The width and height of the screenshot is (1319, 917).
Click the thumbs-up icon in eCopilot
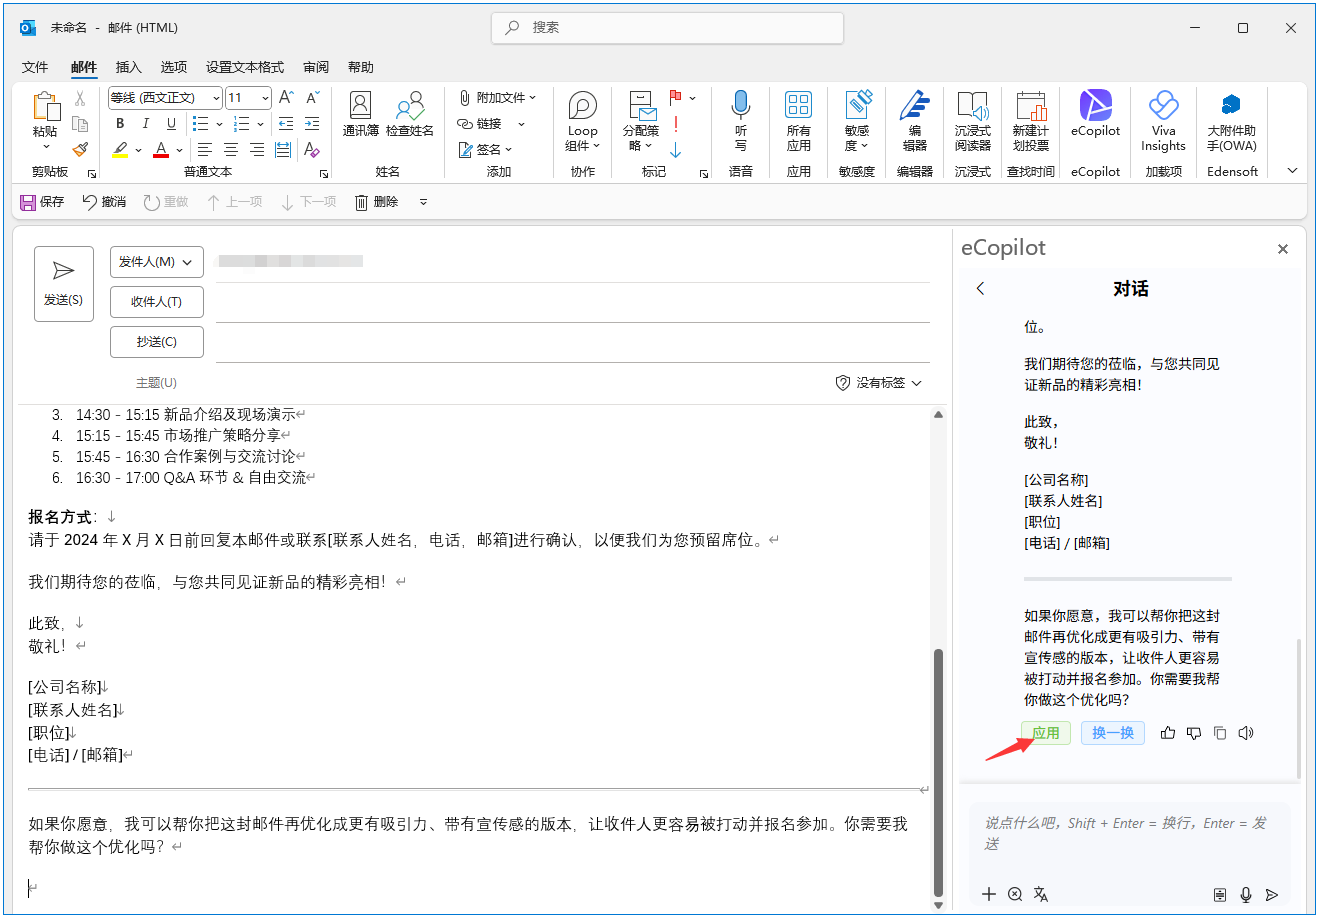click(x=1168, y=733)
